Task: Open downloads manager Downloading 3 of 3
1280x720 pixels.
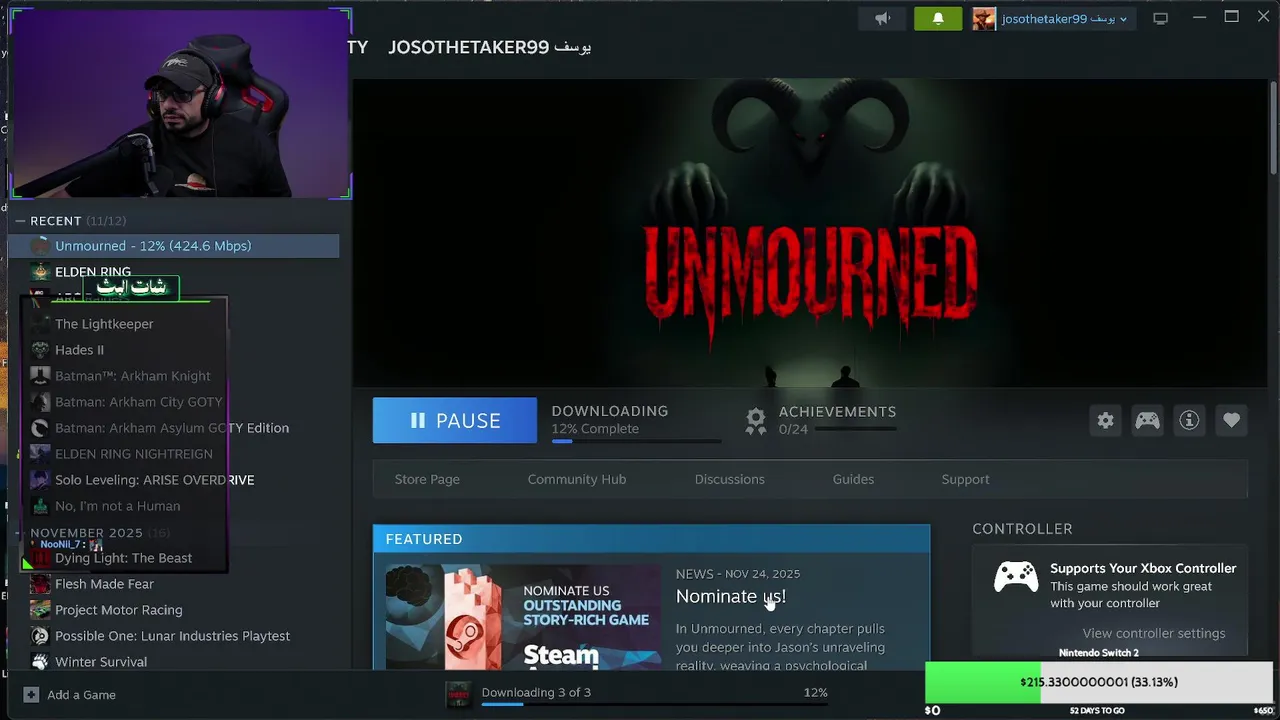Action: pos(536,692)
